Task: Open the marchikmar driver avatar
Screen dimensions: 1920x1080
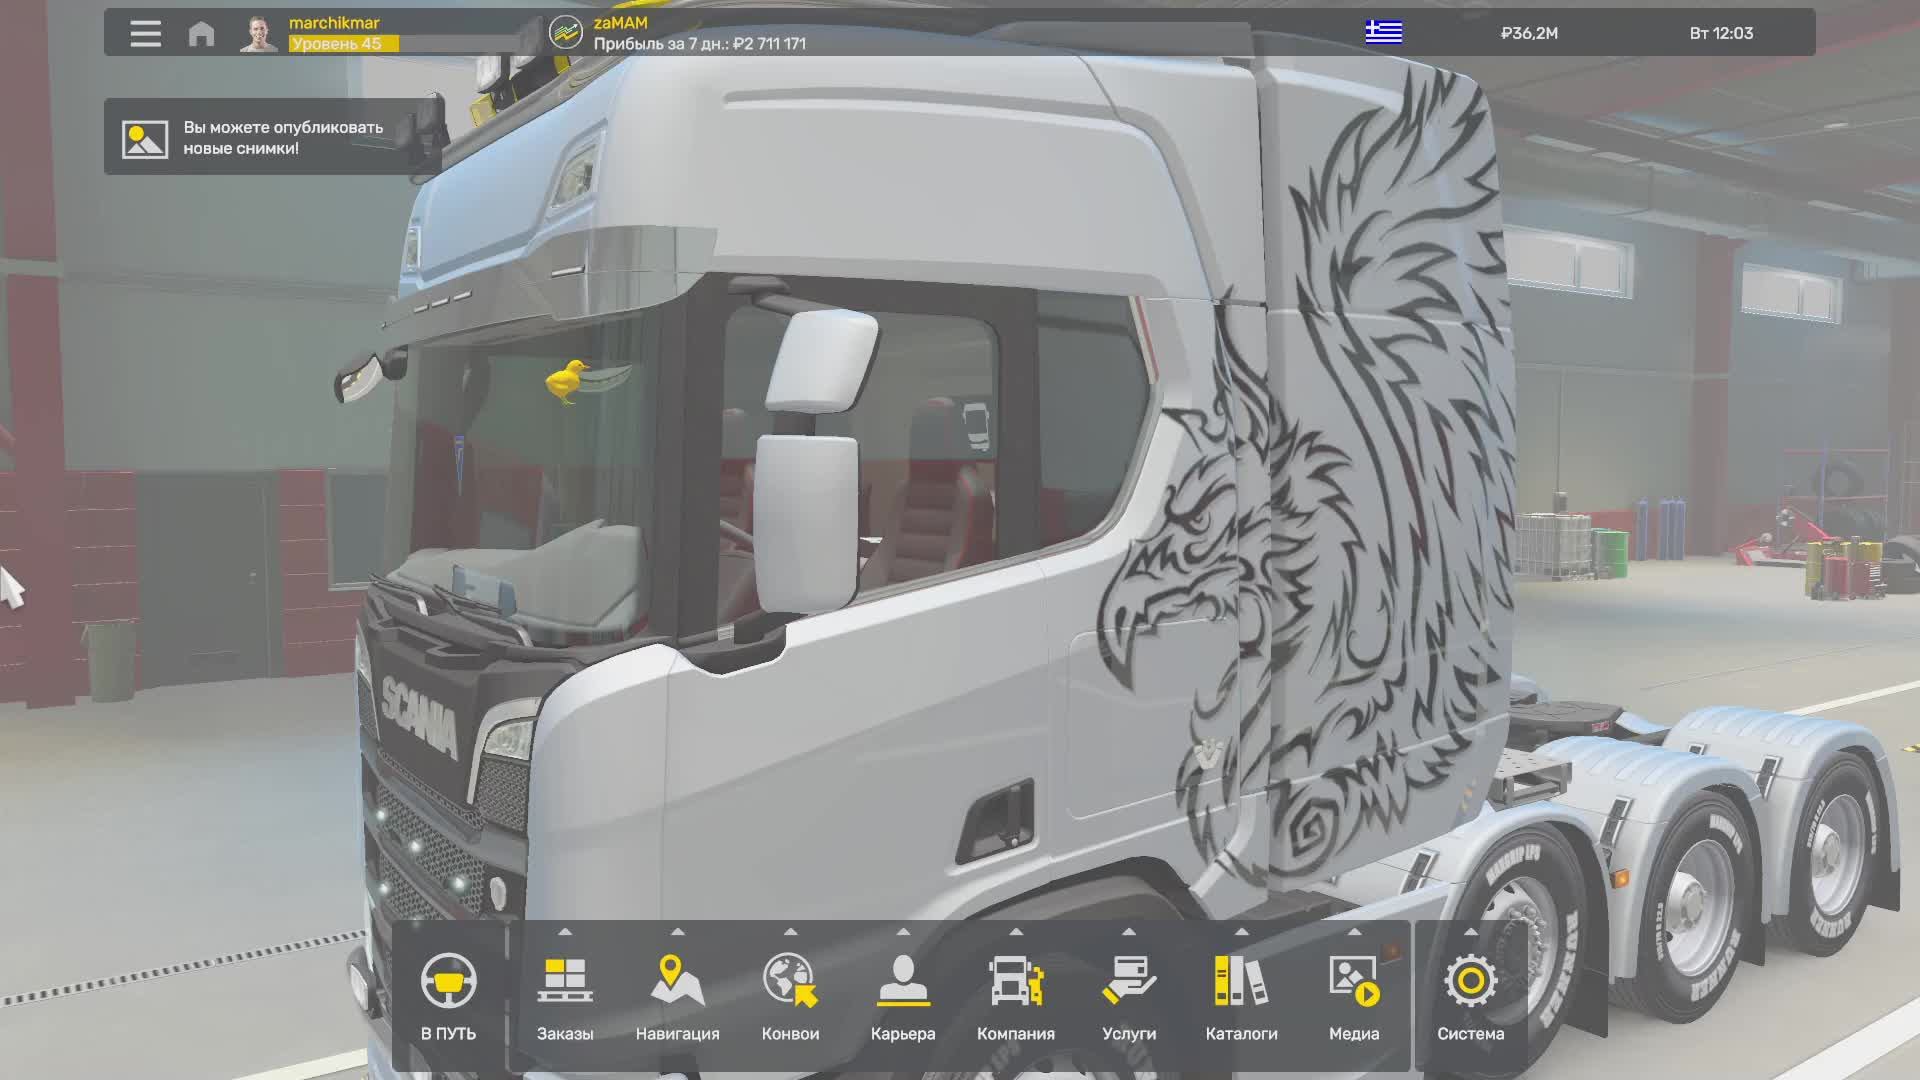Action: coord(259,33)
